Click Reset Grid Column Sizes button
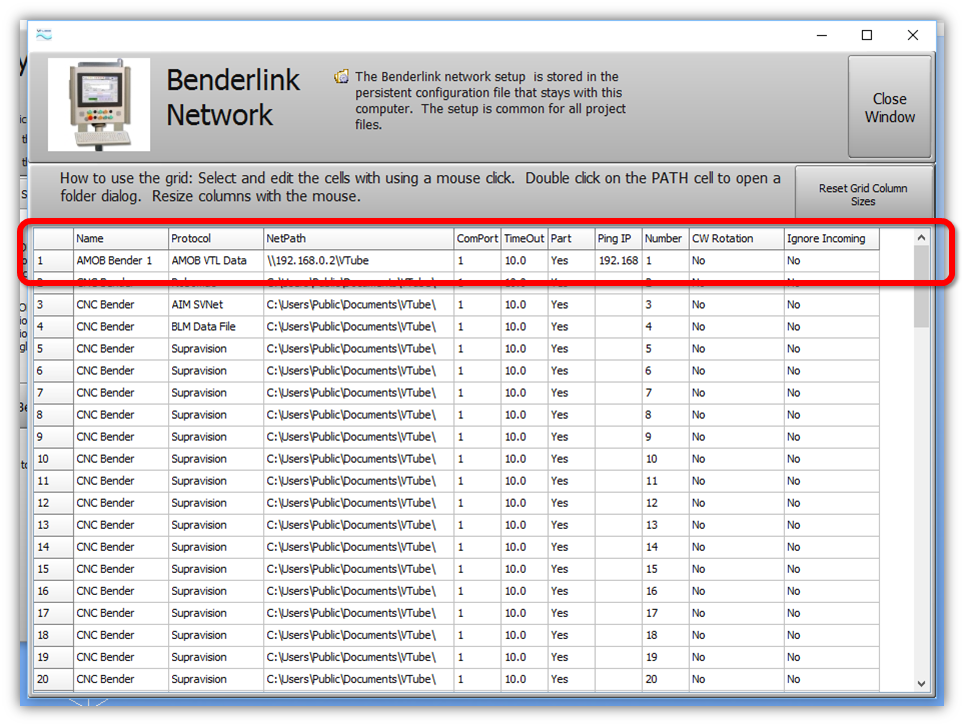 [x=862, y=194]
